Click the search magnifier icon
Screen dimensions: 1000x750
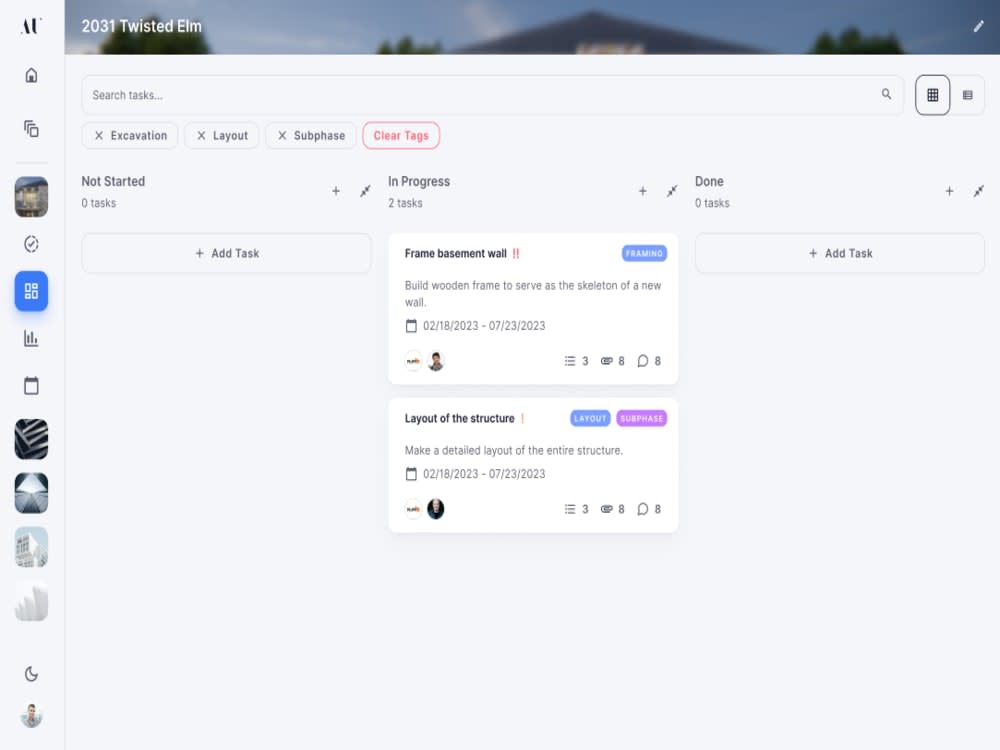886,94
